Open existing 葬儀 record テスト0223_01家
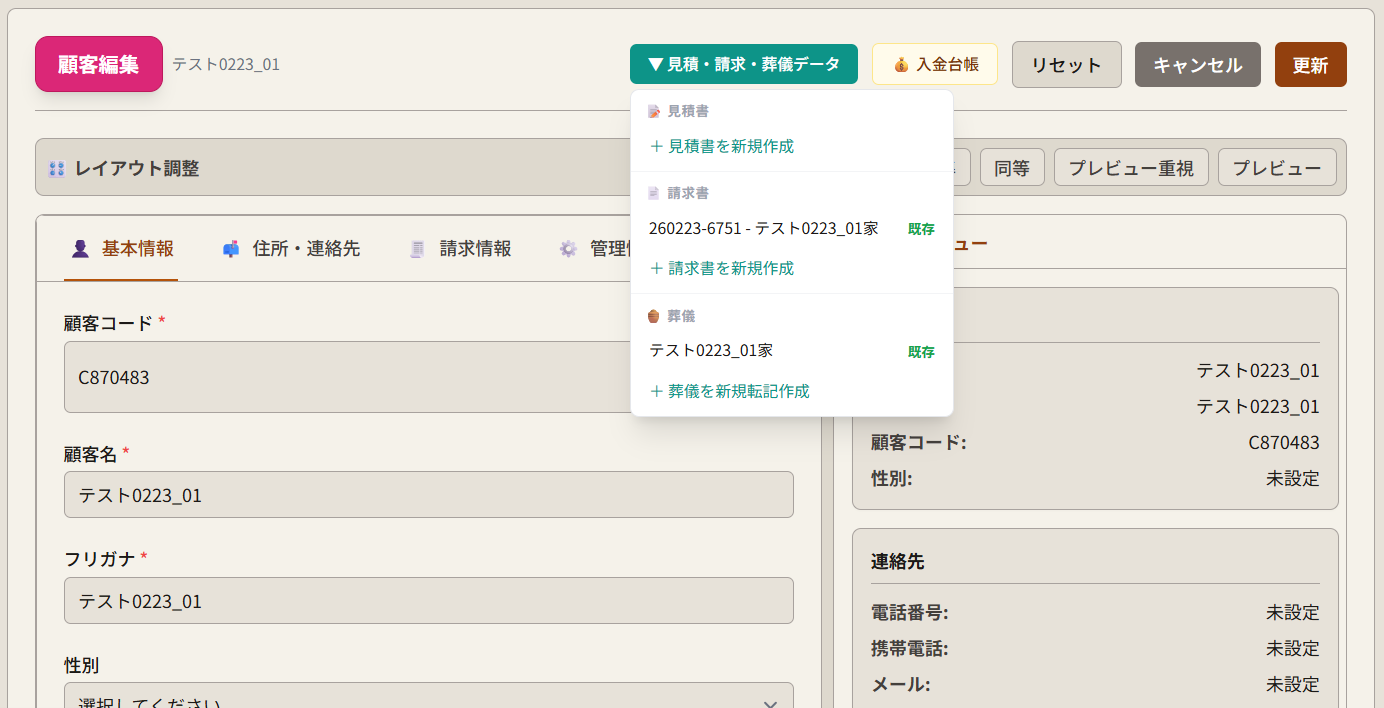 pyautogui.click(x=711, y=351)
